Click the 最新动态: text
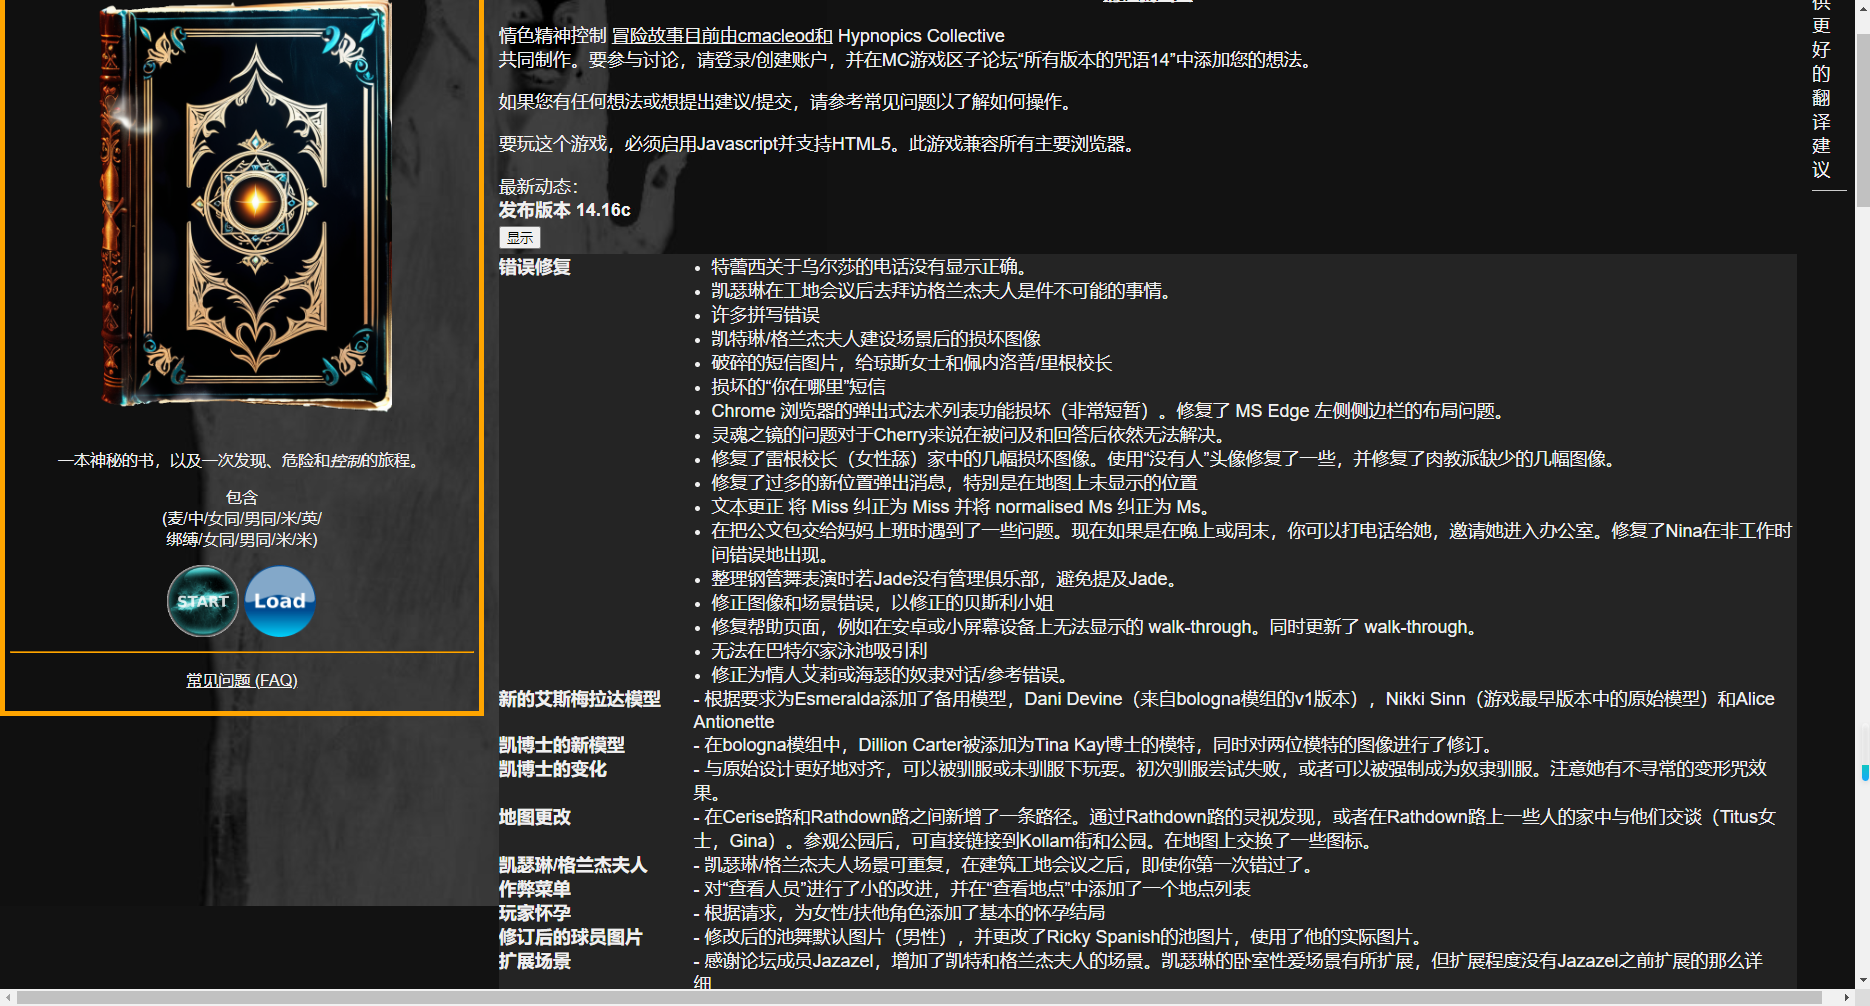 coord(538,186)
